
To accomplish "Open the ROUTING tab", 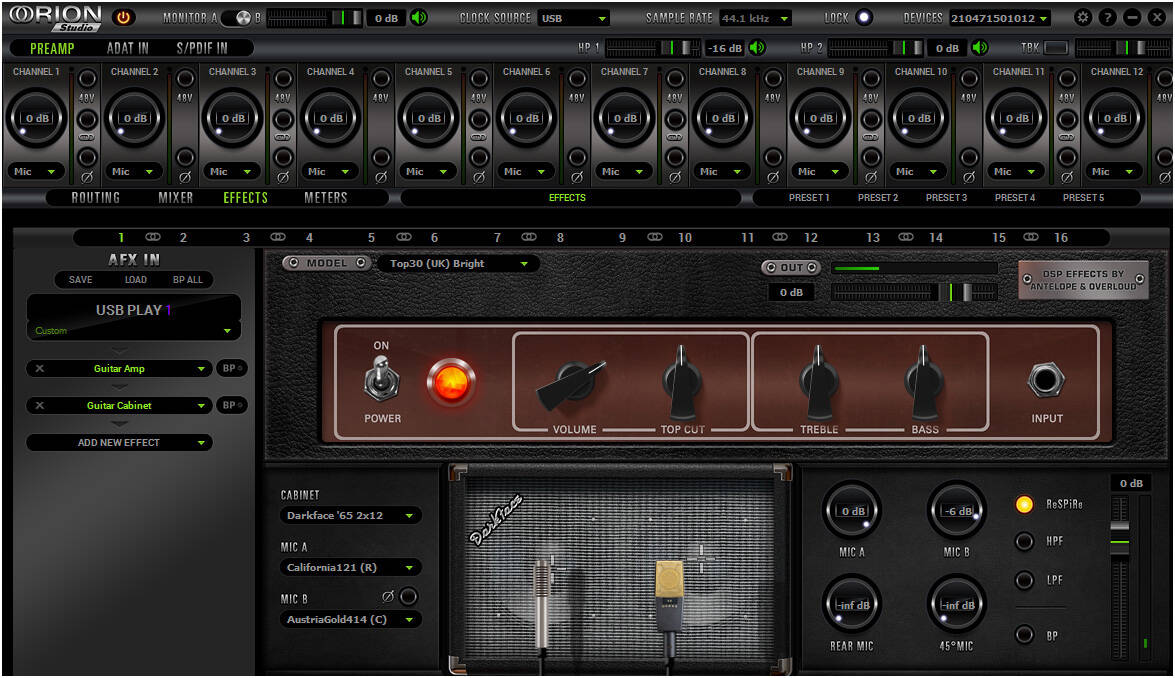I will coord(95,198).
